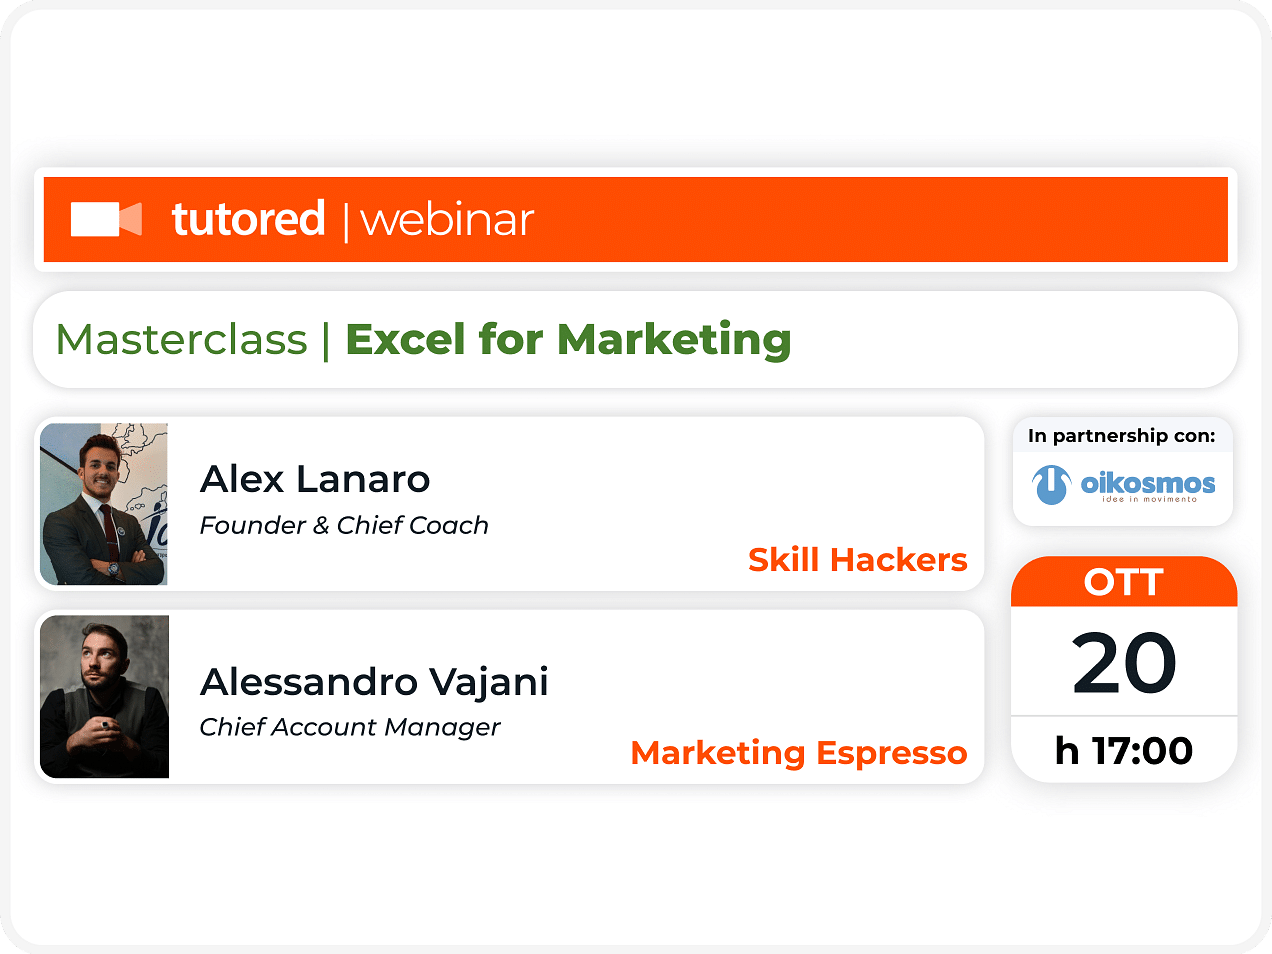Click the Masterclass heading text

pyautogui.click(x=182, y=340)
